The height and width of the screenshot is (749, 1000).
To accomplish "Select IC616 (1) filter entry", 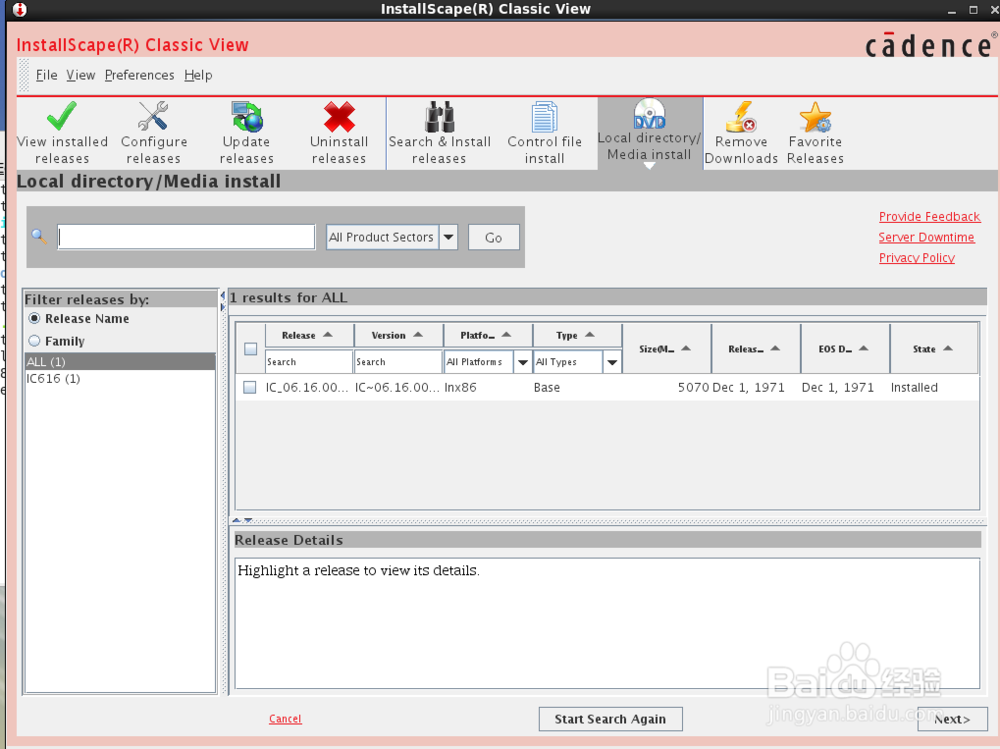I will pos(120,378).
